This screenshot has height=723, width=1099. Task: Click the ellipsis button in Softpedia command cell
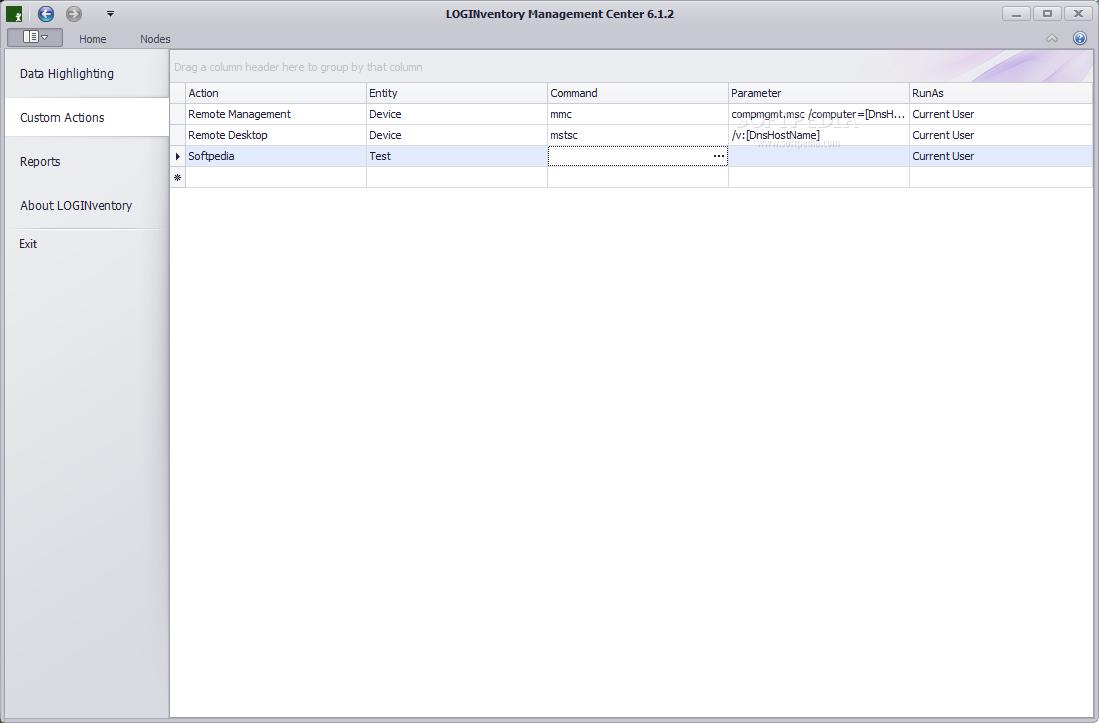[718, 156]
